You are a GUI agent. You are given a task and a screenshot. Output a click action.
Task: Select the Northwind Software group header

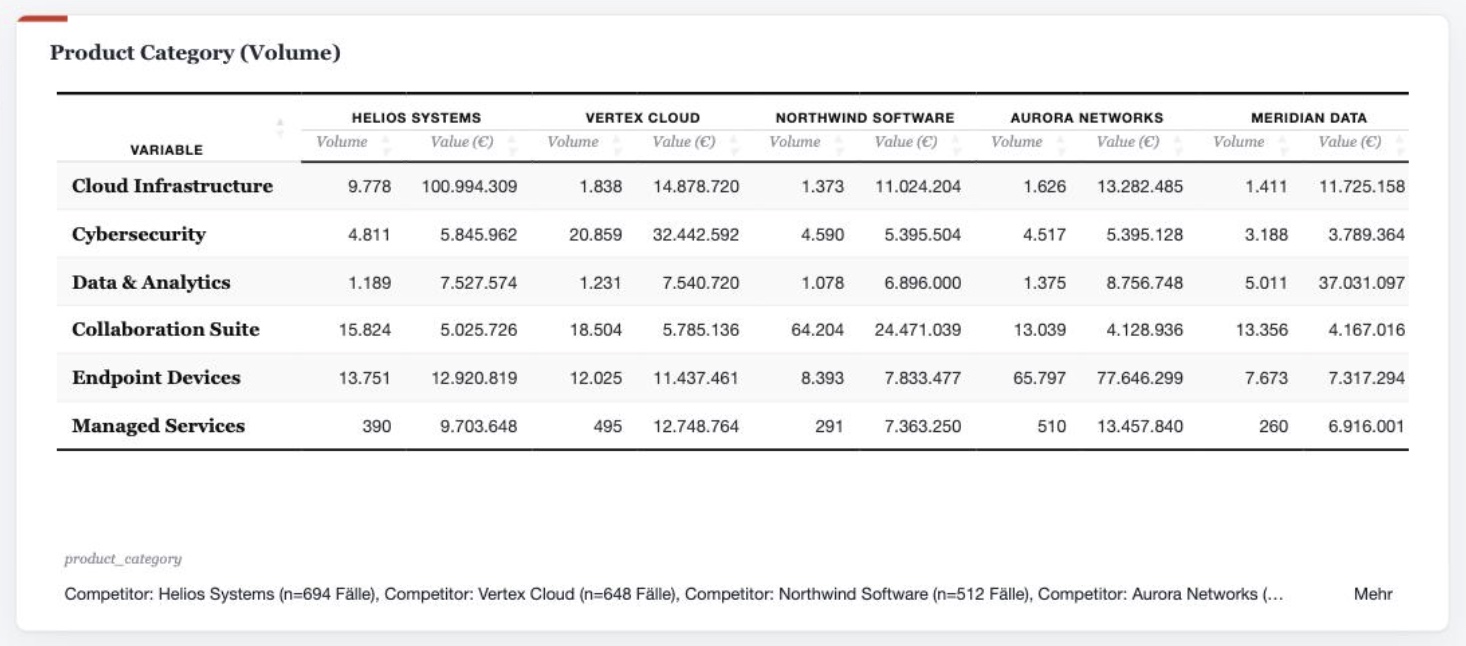coord(865,117)
